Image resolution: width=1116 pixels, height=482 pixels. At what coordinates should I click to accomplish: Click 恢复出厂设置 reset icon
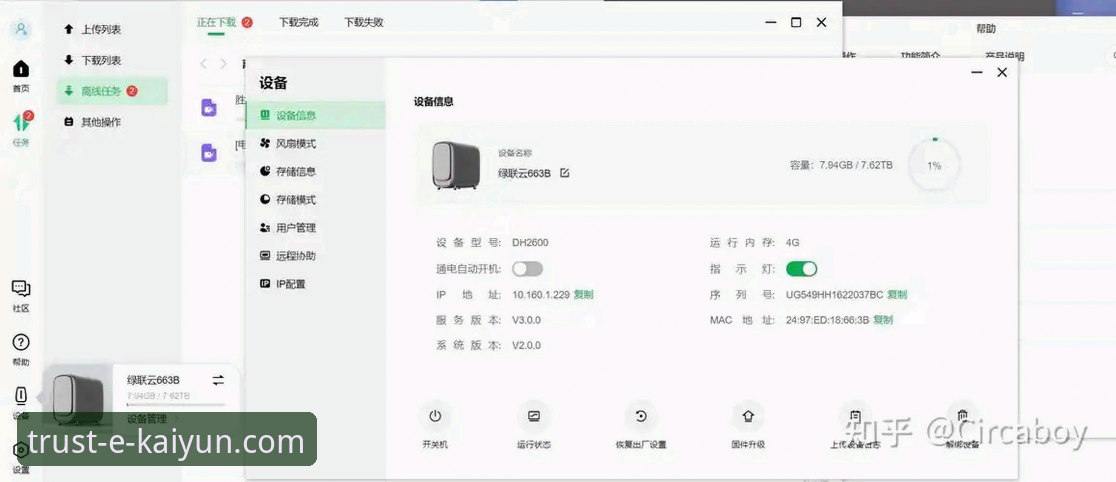[641, 416]
